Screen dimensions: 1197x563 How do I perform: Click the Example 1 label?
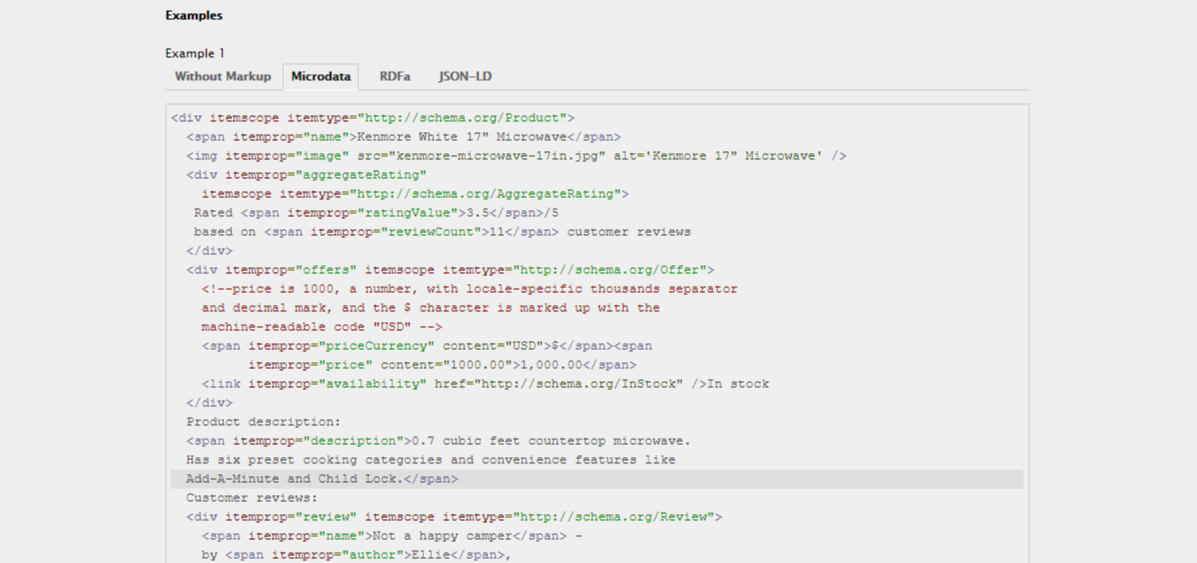coord(195,53)
